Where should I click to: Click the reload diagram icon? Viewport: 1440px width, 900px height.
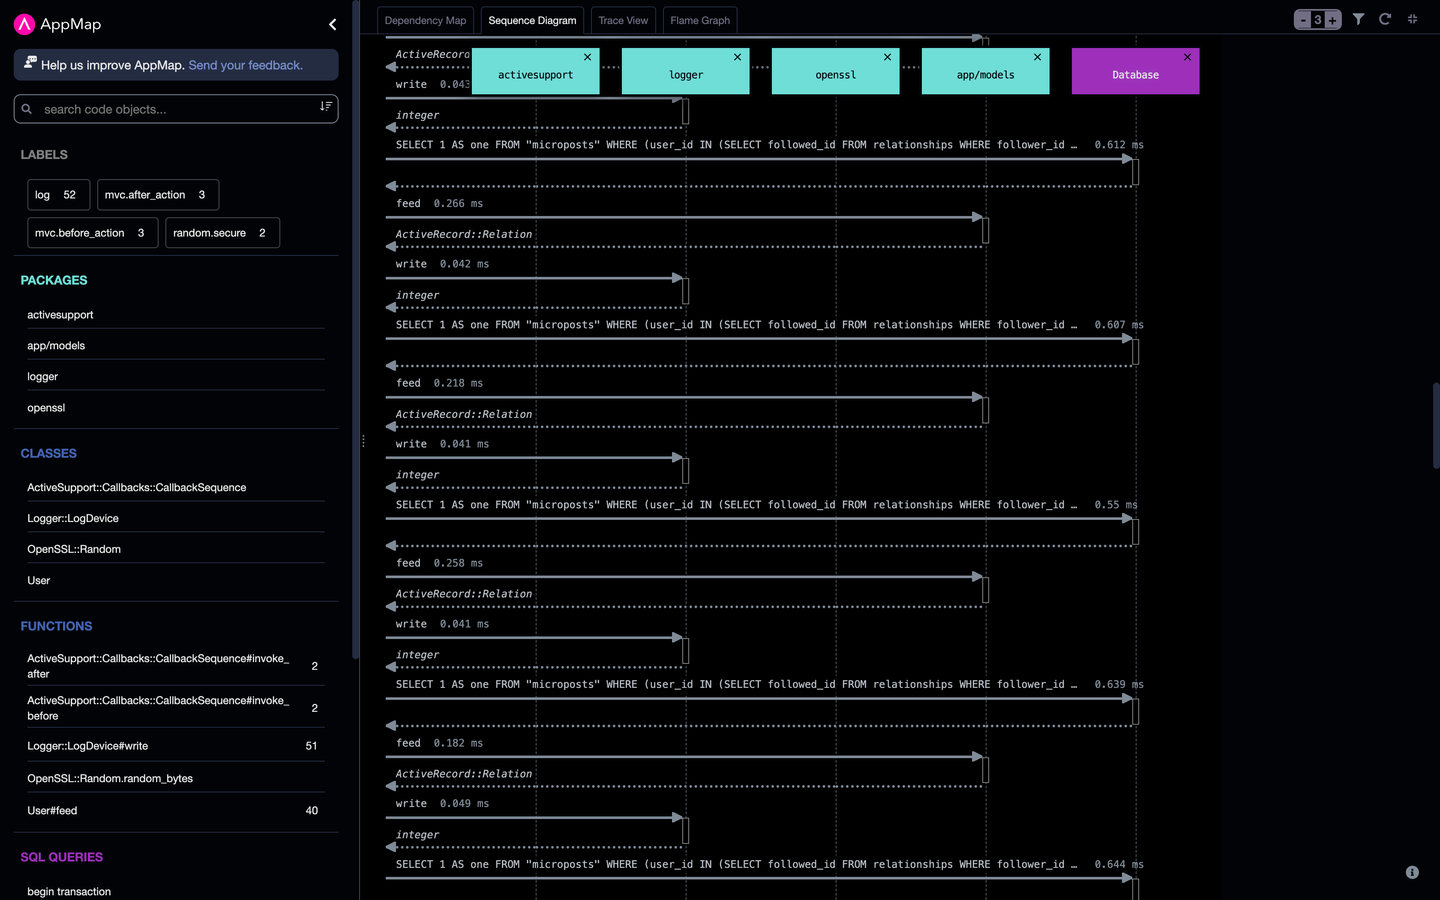pyautogui.click(x=1385, y=19)
